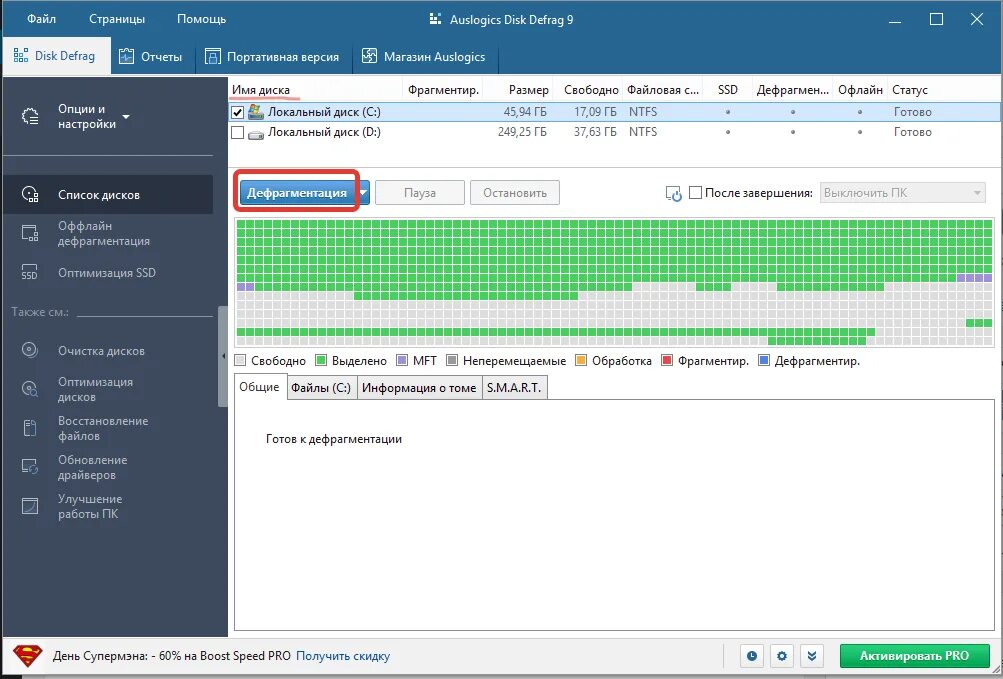
Task: Click the Список дисков sidebar icon
Action: (x=30, y=194)
